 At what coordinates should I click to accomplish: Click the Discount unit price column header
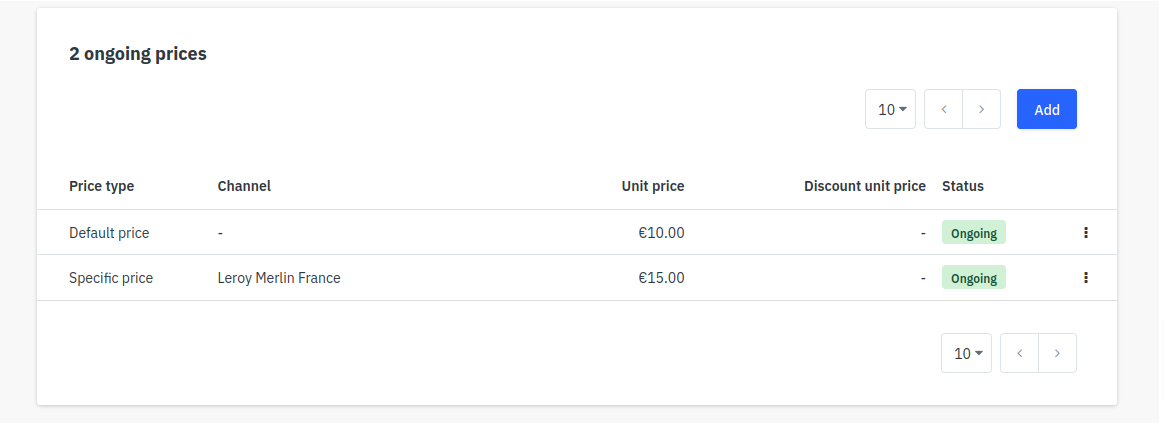pyautogui.click(x=865, y=186)
